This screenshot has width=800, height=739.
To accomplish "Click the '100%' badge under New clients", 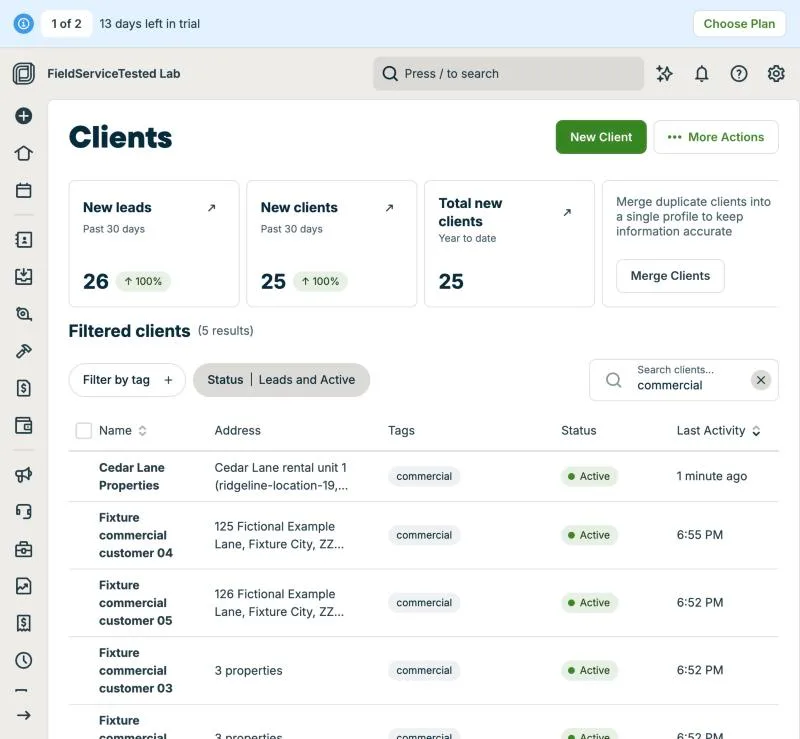I will tap(320, 281).
